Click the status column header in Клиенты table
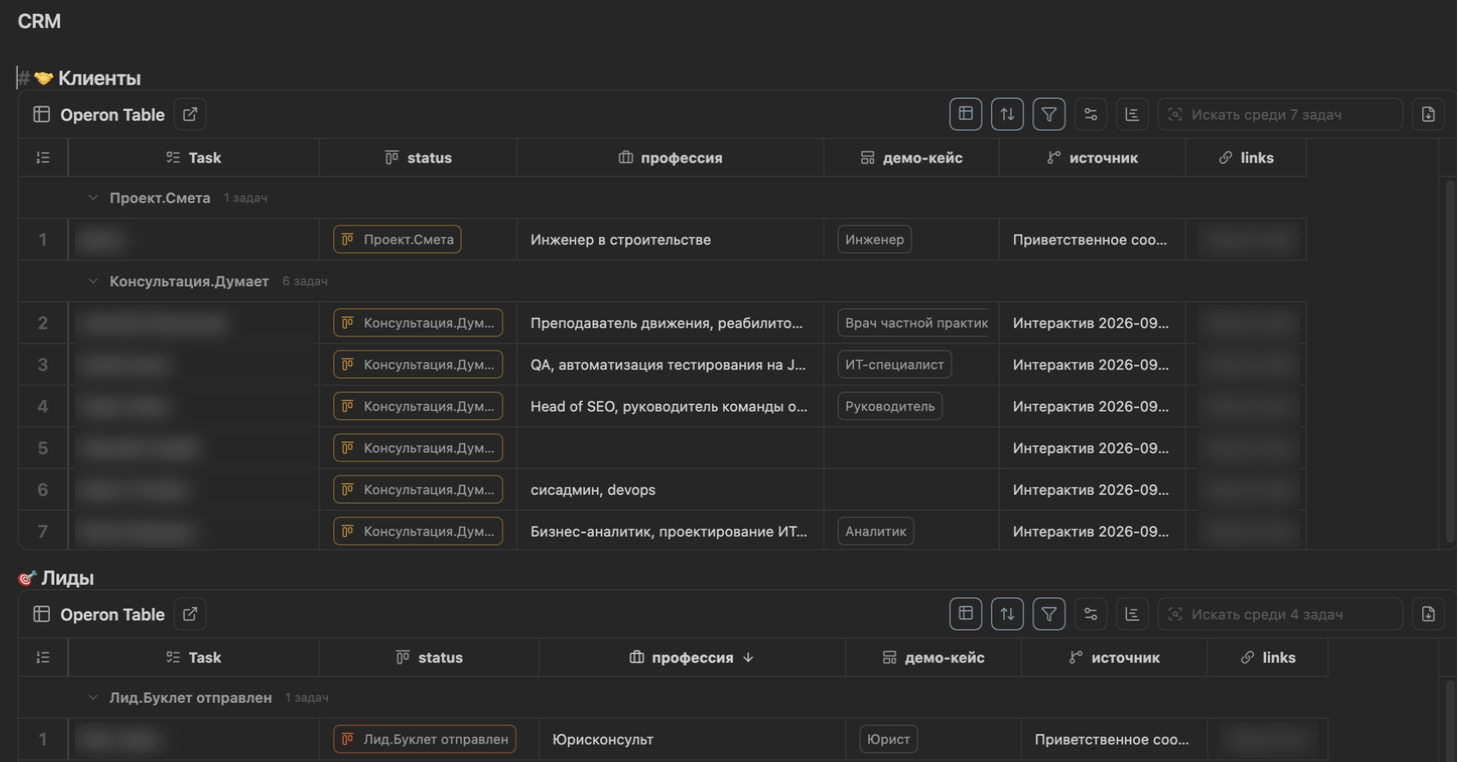 point(418,158)
